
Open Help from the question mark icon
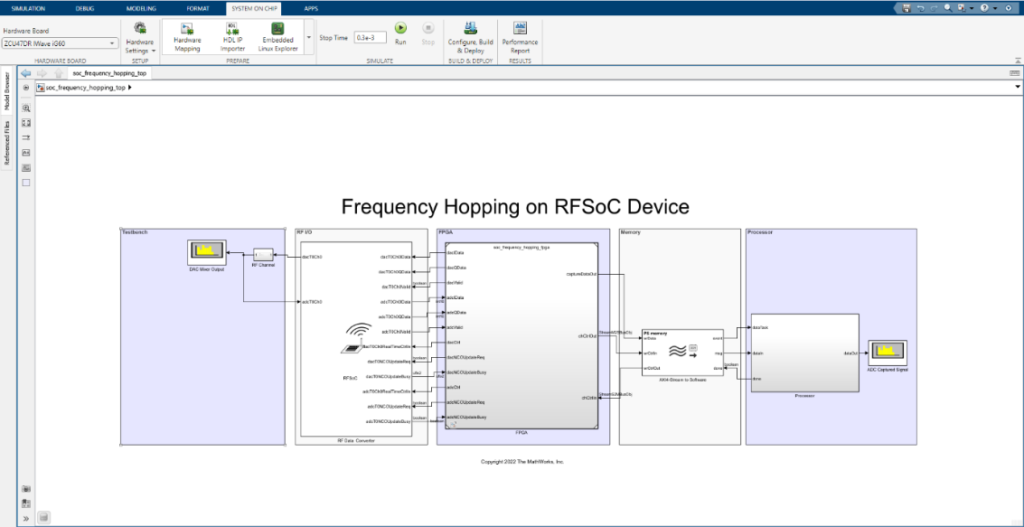coord(984,8)
